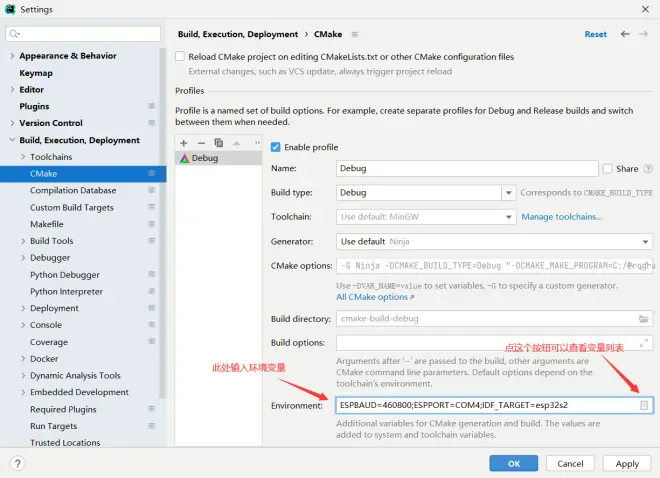Click the project icon on the Makefile row
This screenshot has width=660, height=478.
[152, 224]
